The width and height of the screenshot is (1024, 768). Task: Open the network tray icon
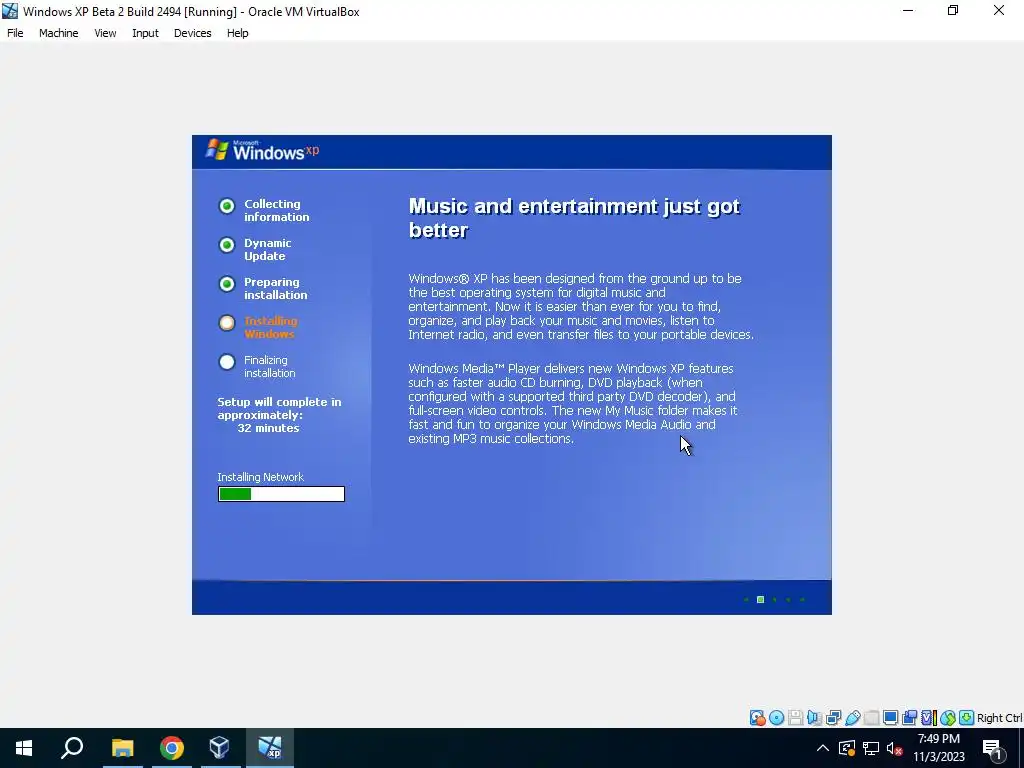pyautogui.click(x=871, y=748)
